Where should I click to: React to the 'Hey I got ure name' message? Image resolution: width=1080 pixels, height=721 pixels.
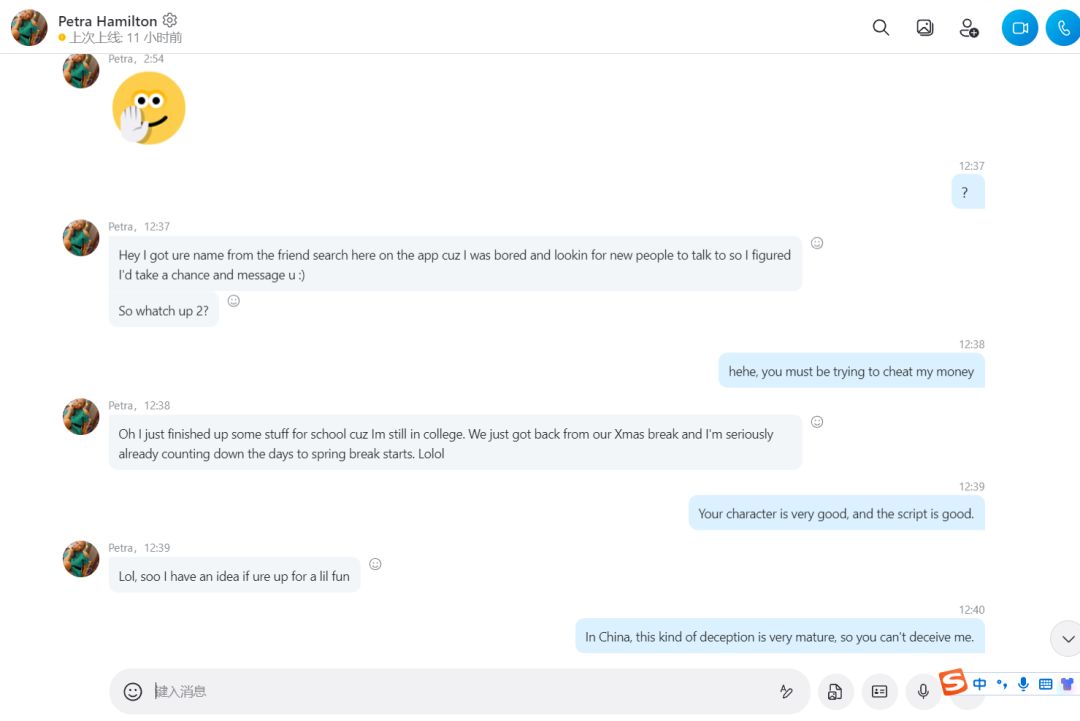pyautogui.click(x=817, y=243)
